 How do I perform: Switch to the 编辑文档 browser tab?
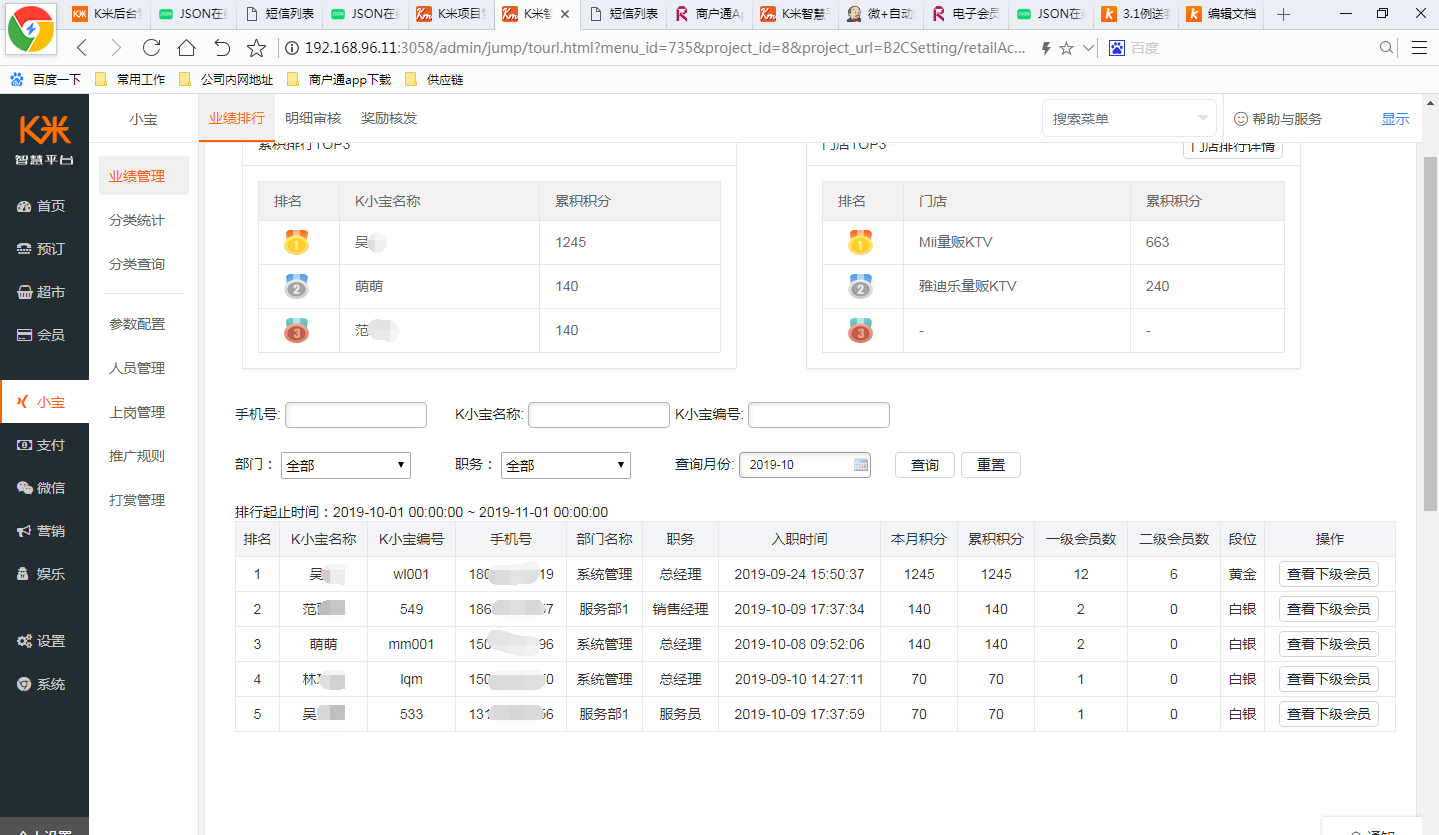tap(1219, 14)
